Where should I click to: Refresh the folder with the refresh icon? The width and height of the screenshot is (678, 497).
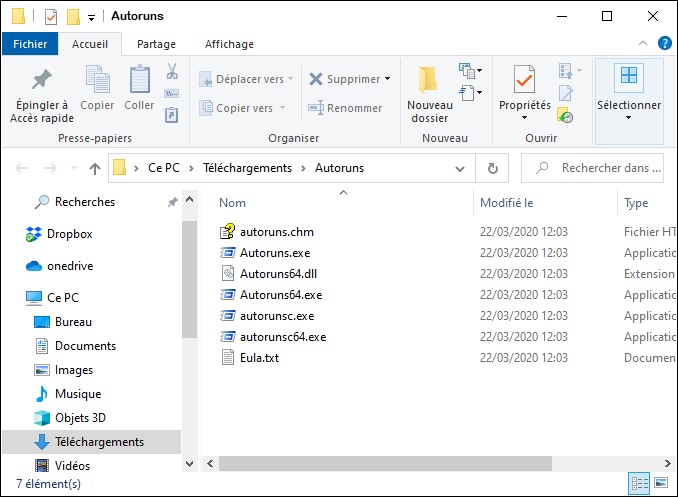click(x=492, y=168)
